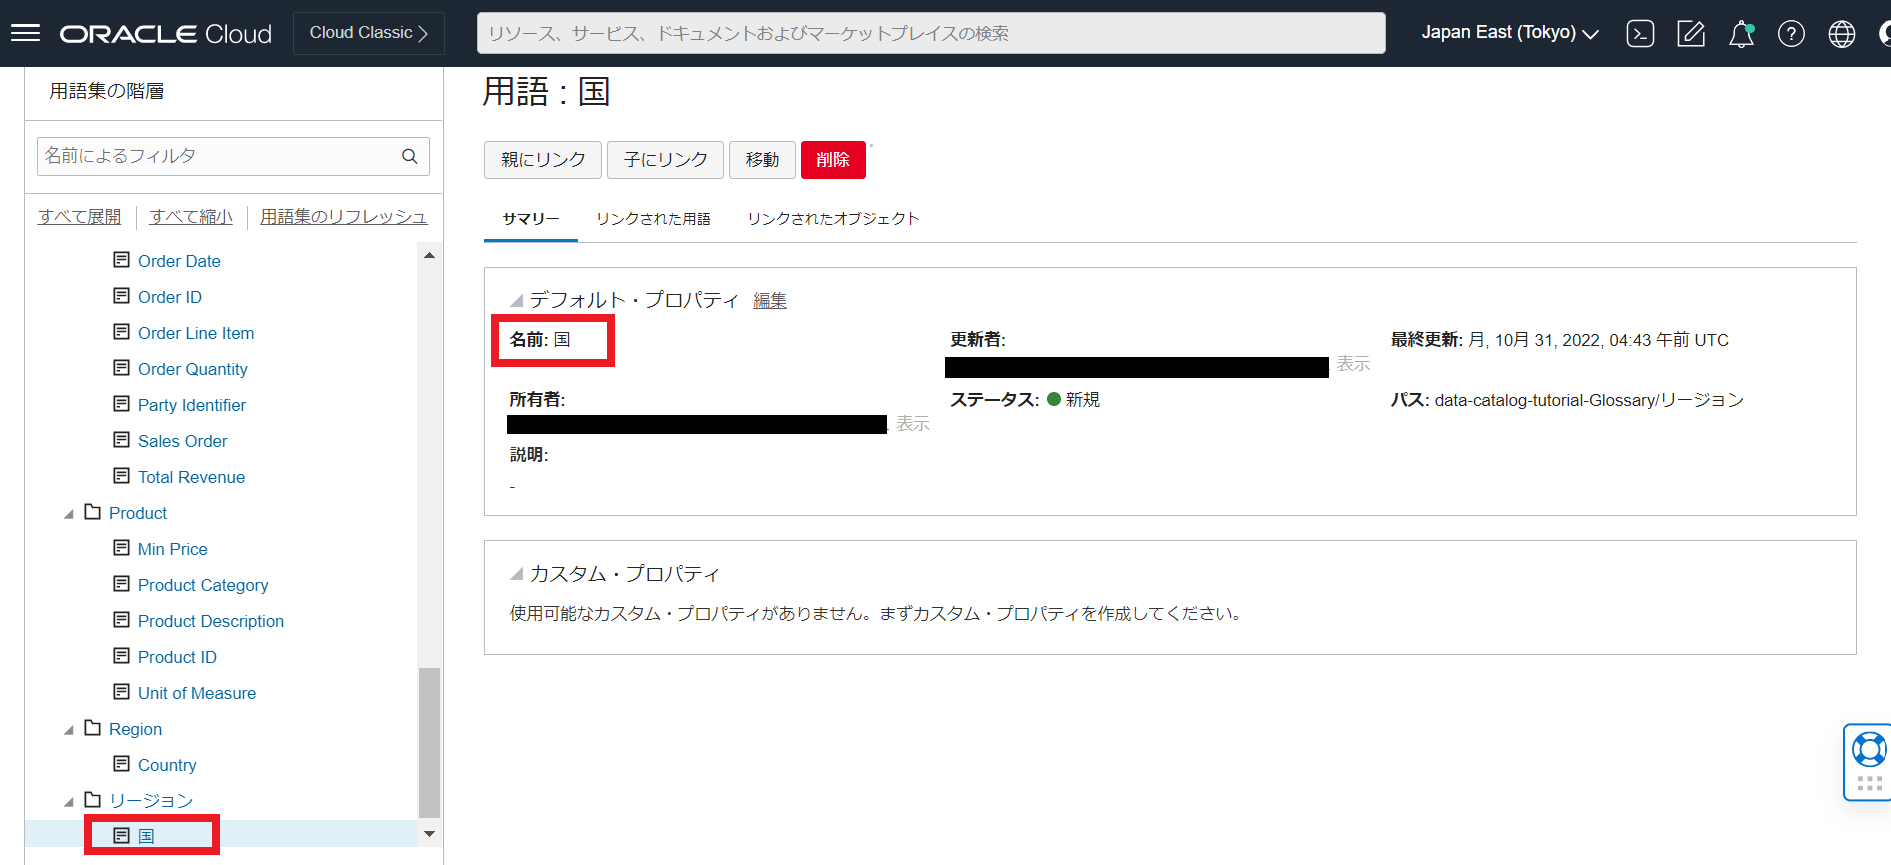Screen dimensions: 1891x865
Task: Collapse the Region category folder
Action: tap(69, 730)
